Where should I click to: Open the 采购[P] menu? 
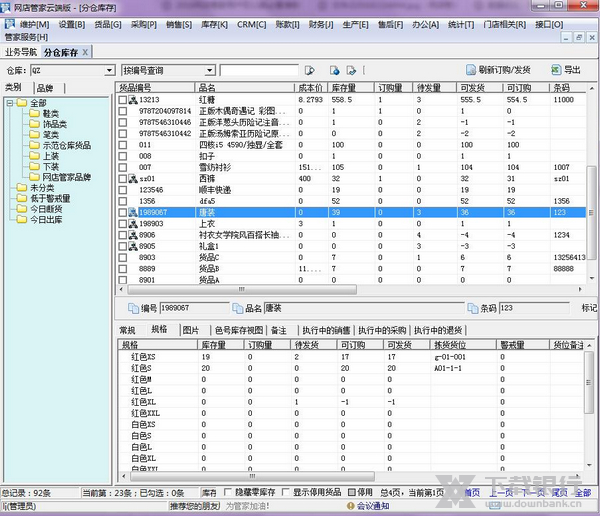tap(144, 24)
